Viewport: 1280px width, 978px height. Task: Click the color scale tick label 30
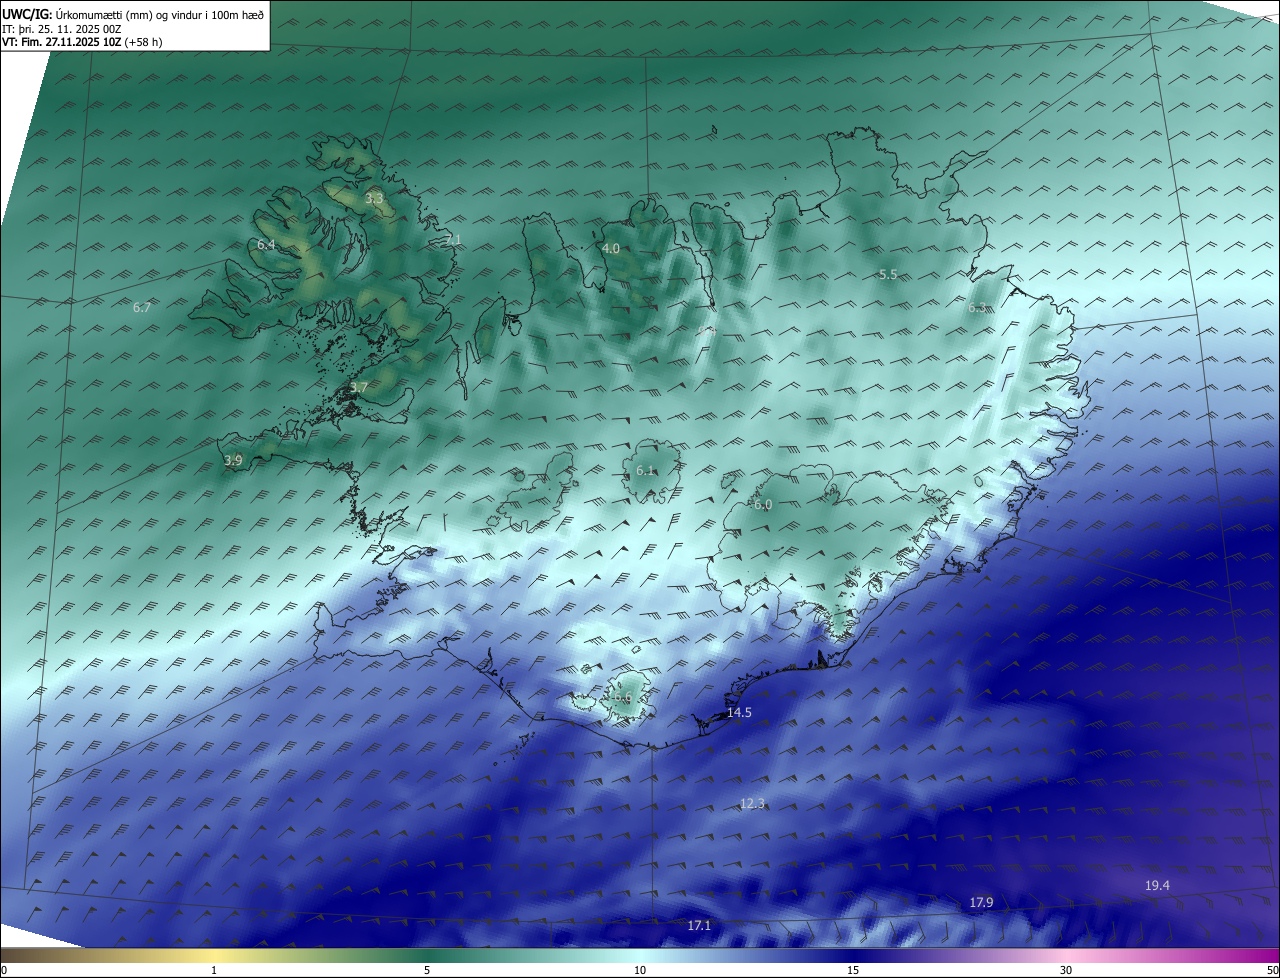pyautogui.click(x=1066, y=970)
